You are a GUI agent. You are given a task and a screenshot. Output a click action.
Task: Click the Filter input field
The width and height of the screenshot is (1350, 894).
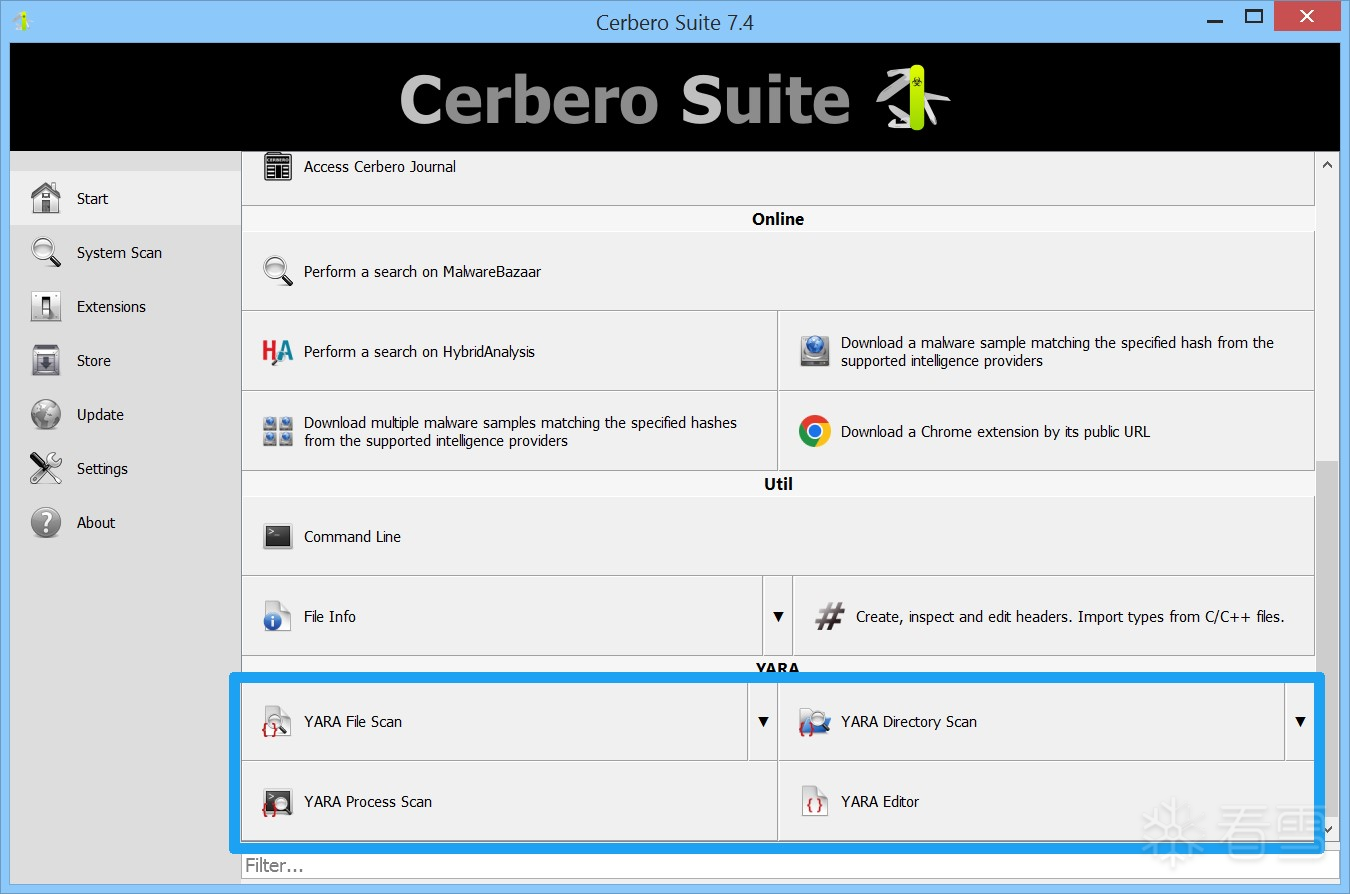[790, 865]
